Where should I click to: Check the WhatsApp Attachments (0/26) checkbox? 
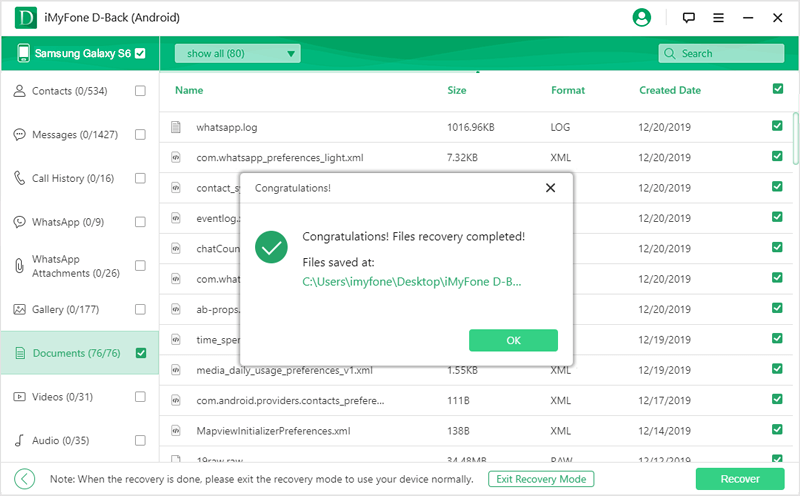(140, 266)
